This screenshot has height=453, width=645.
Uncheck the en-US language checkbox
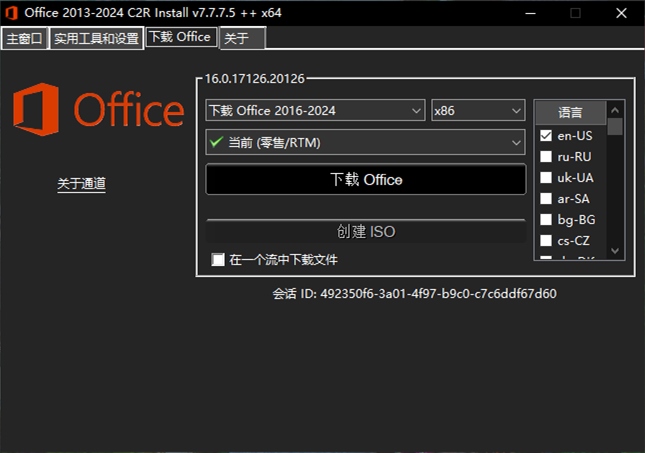click(x=546, y=135)
